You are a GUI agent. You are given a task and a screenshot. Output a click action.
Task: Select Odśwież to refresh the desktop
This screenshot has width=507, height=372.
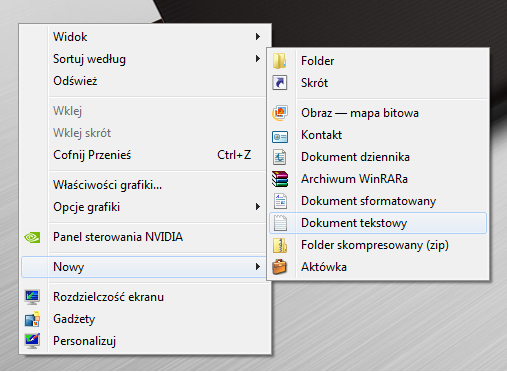(x=145, y=81)
